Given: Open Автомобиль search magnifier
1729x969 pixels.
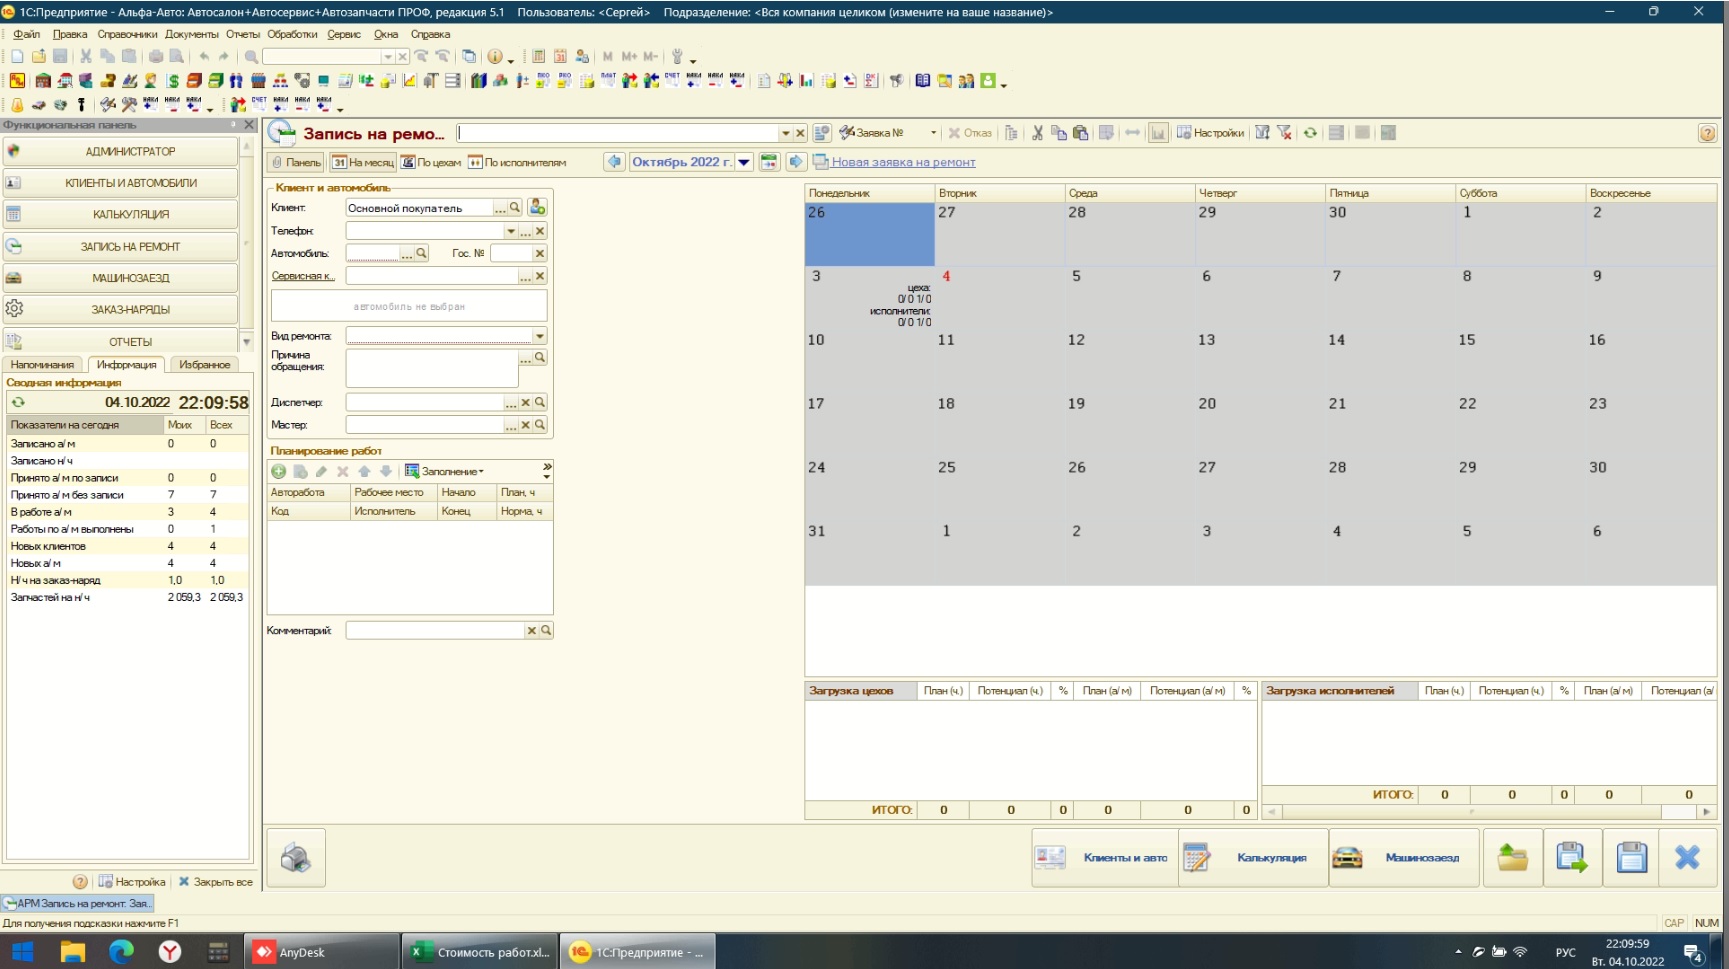Looking at the screenshot, I should pos(421,253).
